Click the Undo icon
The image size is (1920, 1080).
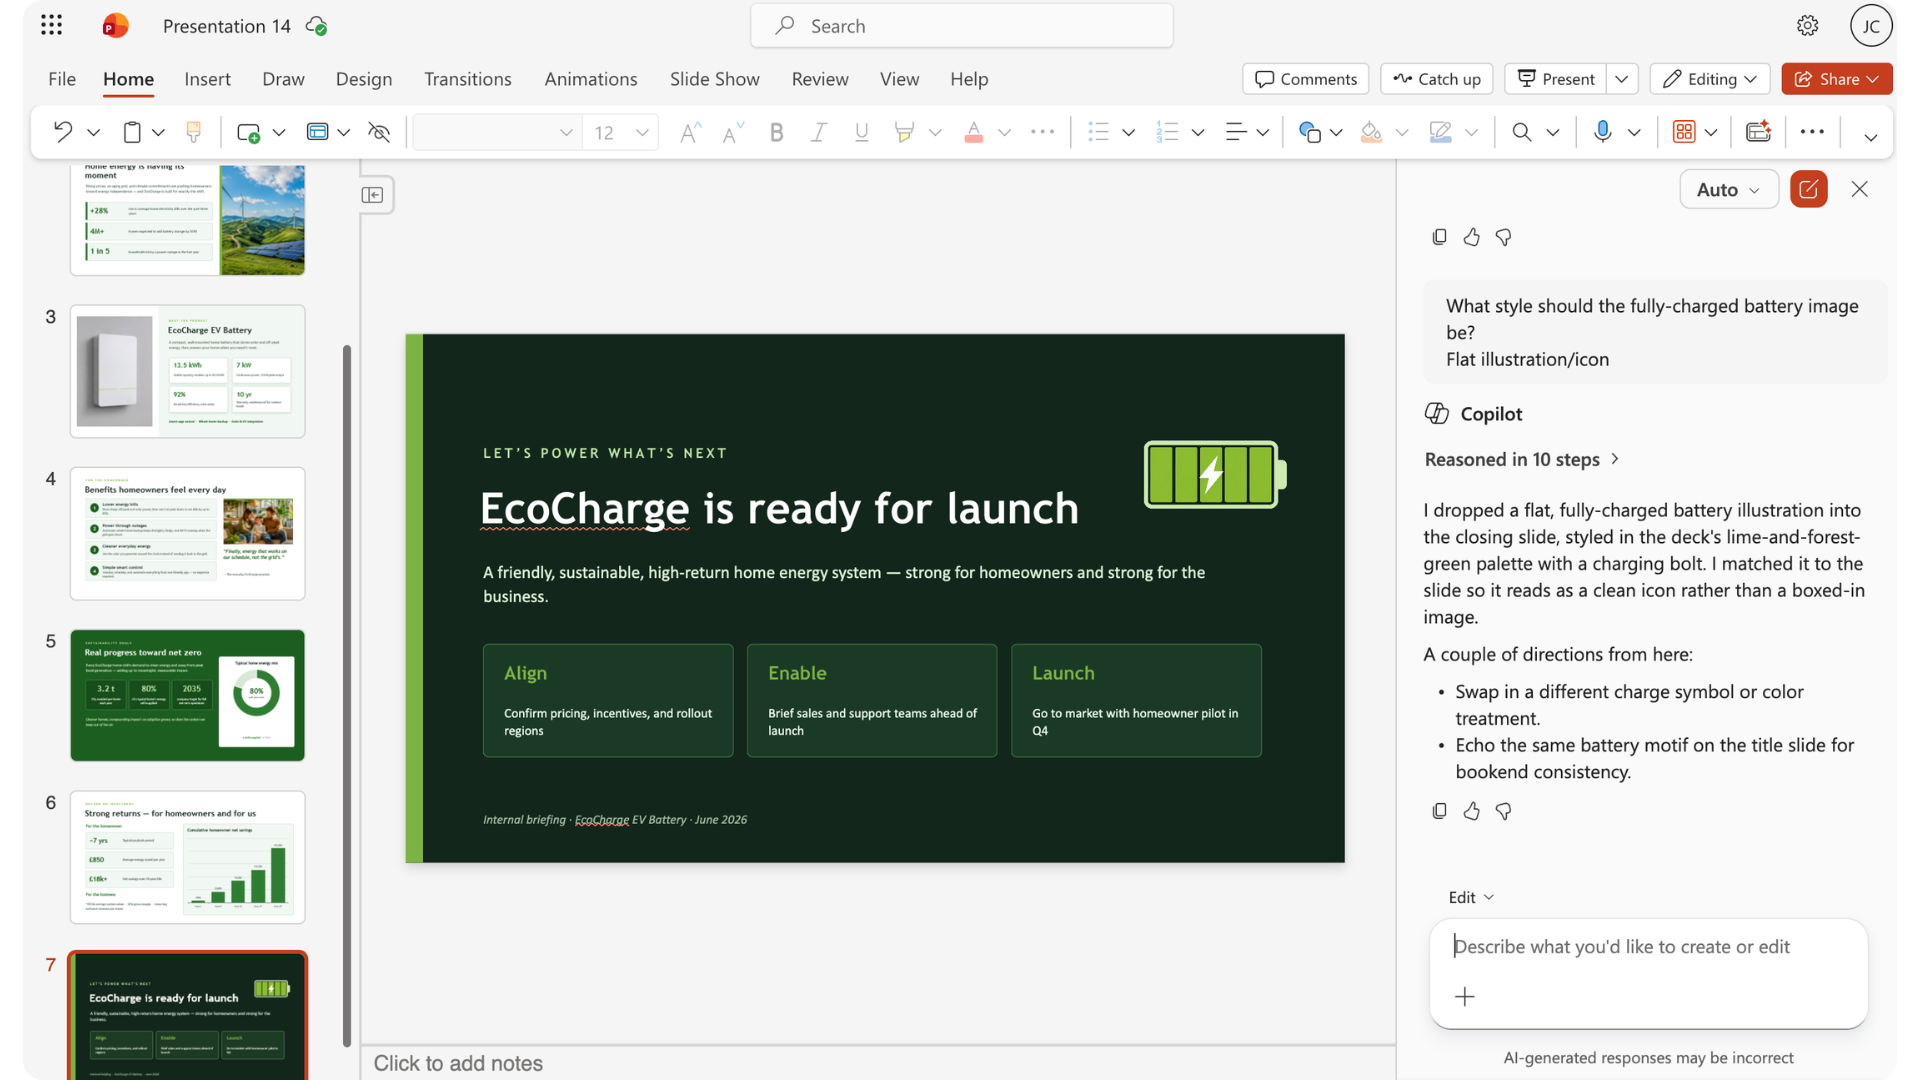point(63,132)
